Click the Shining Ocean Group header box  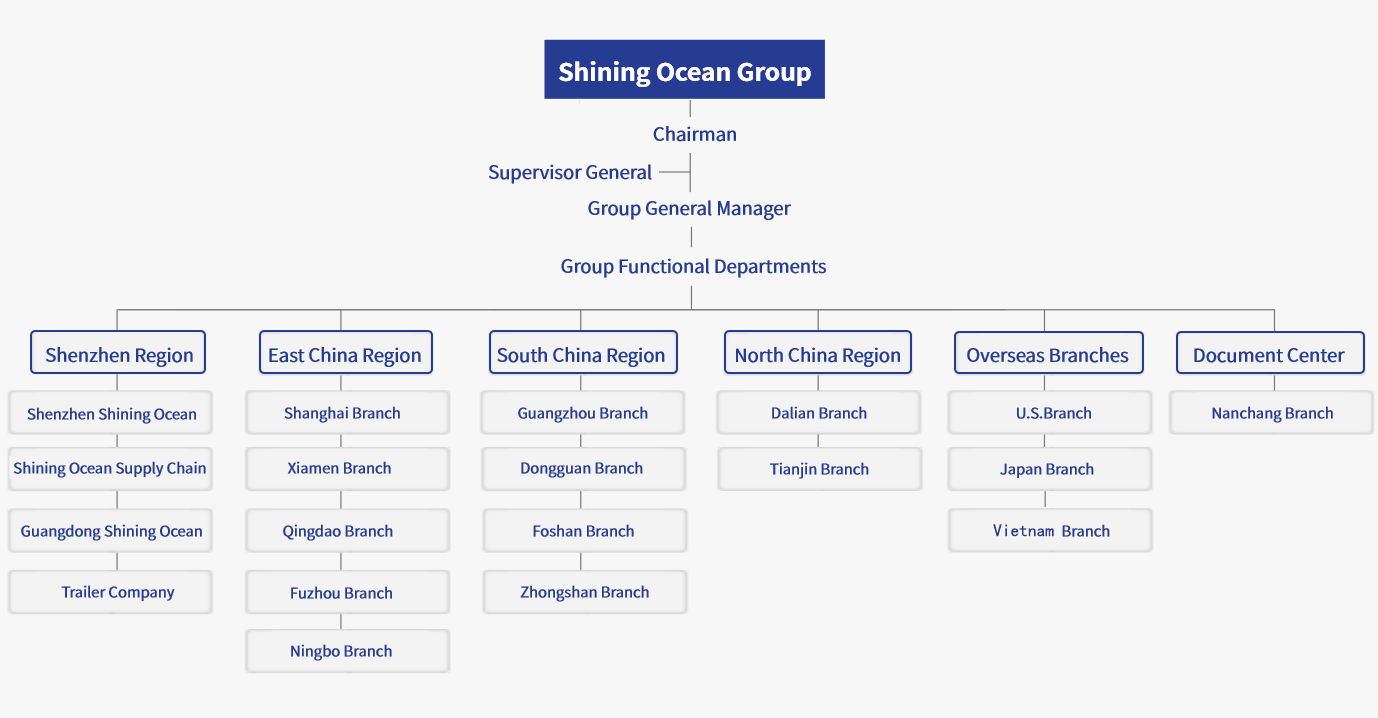click(684, 70)
